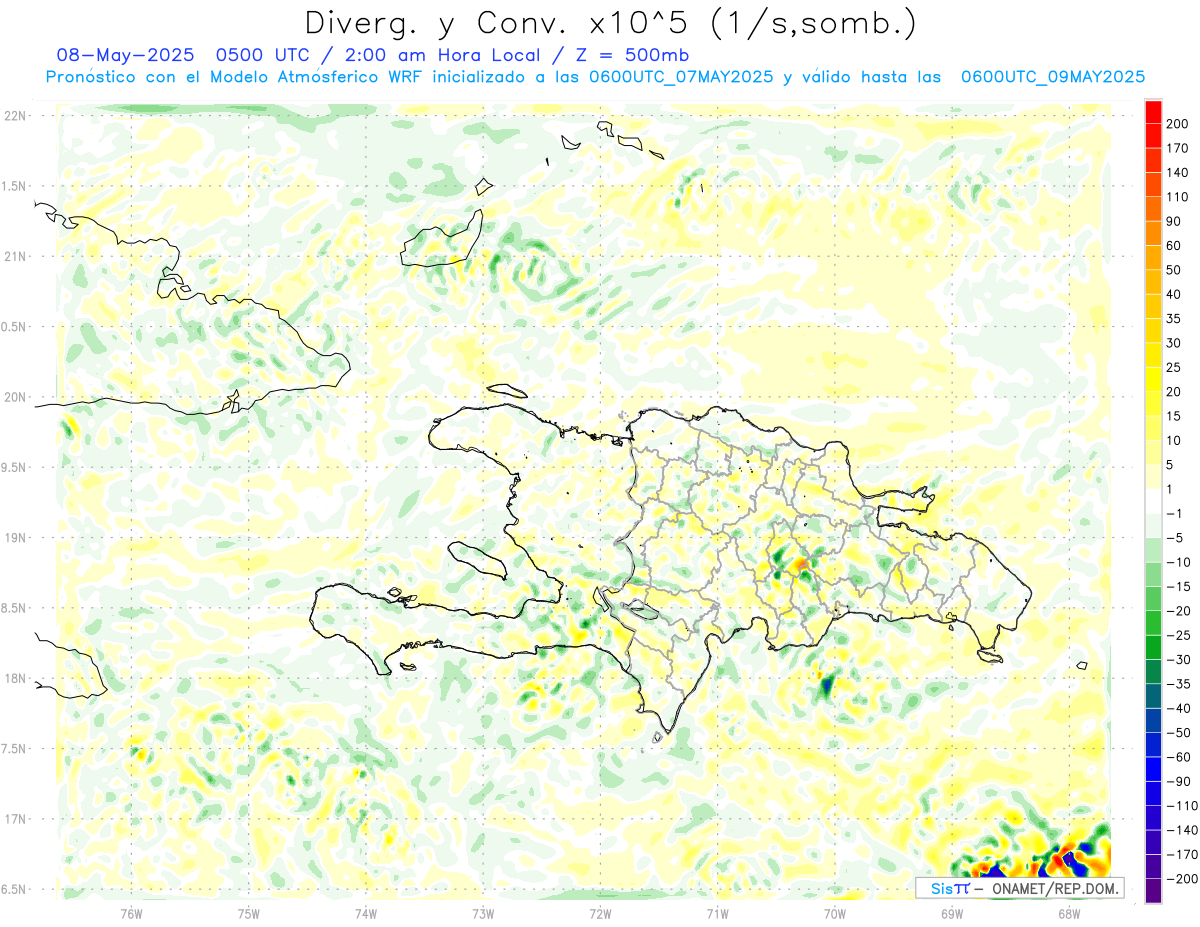Pick colorbar swatch between -140 and -170
The width and height of the screenshot is (1200, 927).
tap(1153, 842)
